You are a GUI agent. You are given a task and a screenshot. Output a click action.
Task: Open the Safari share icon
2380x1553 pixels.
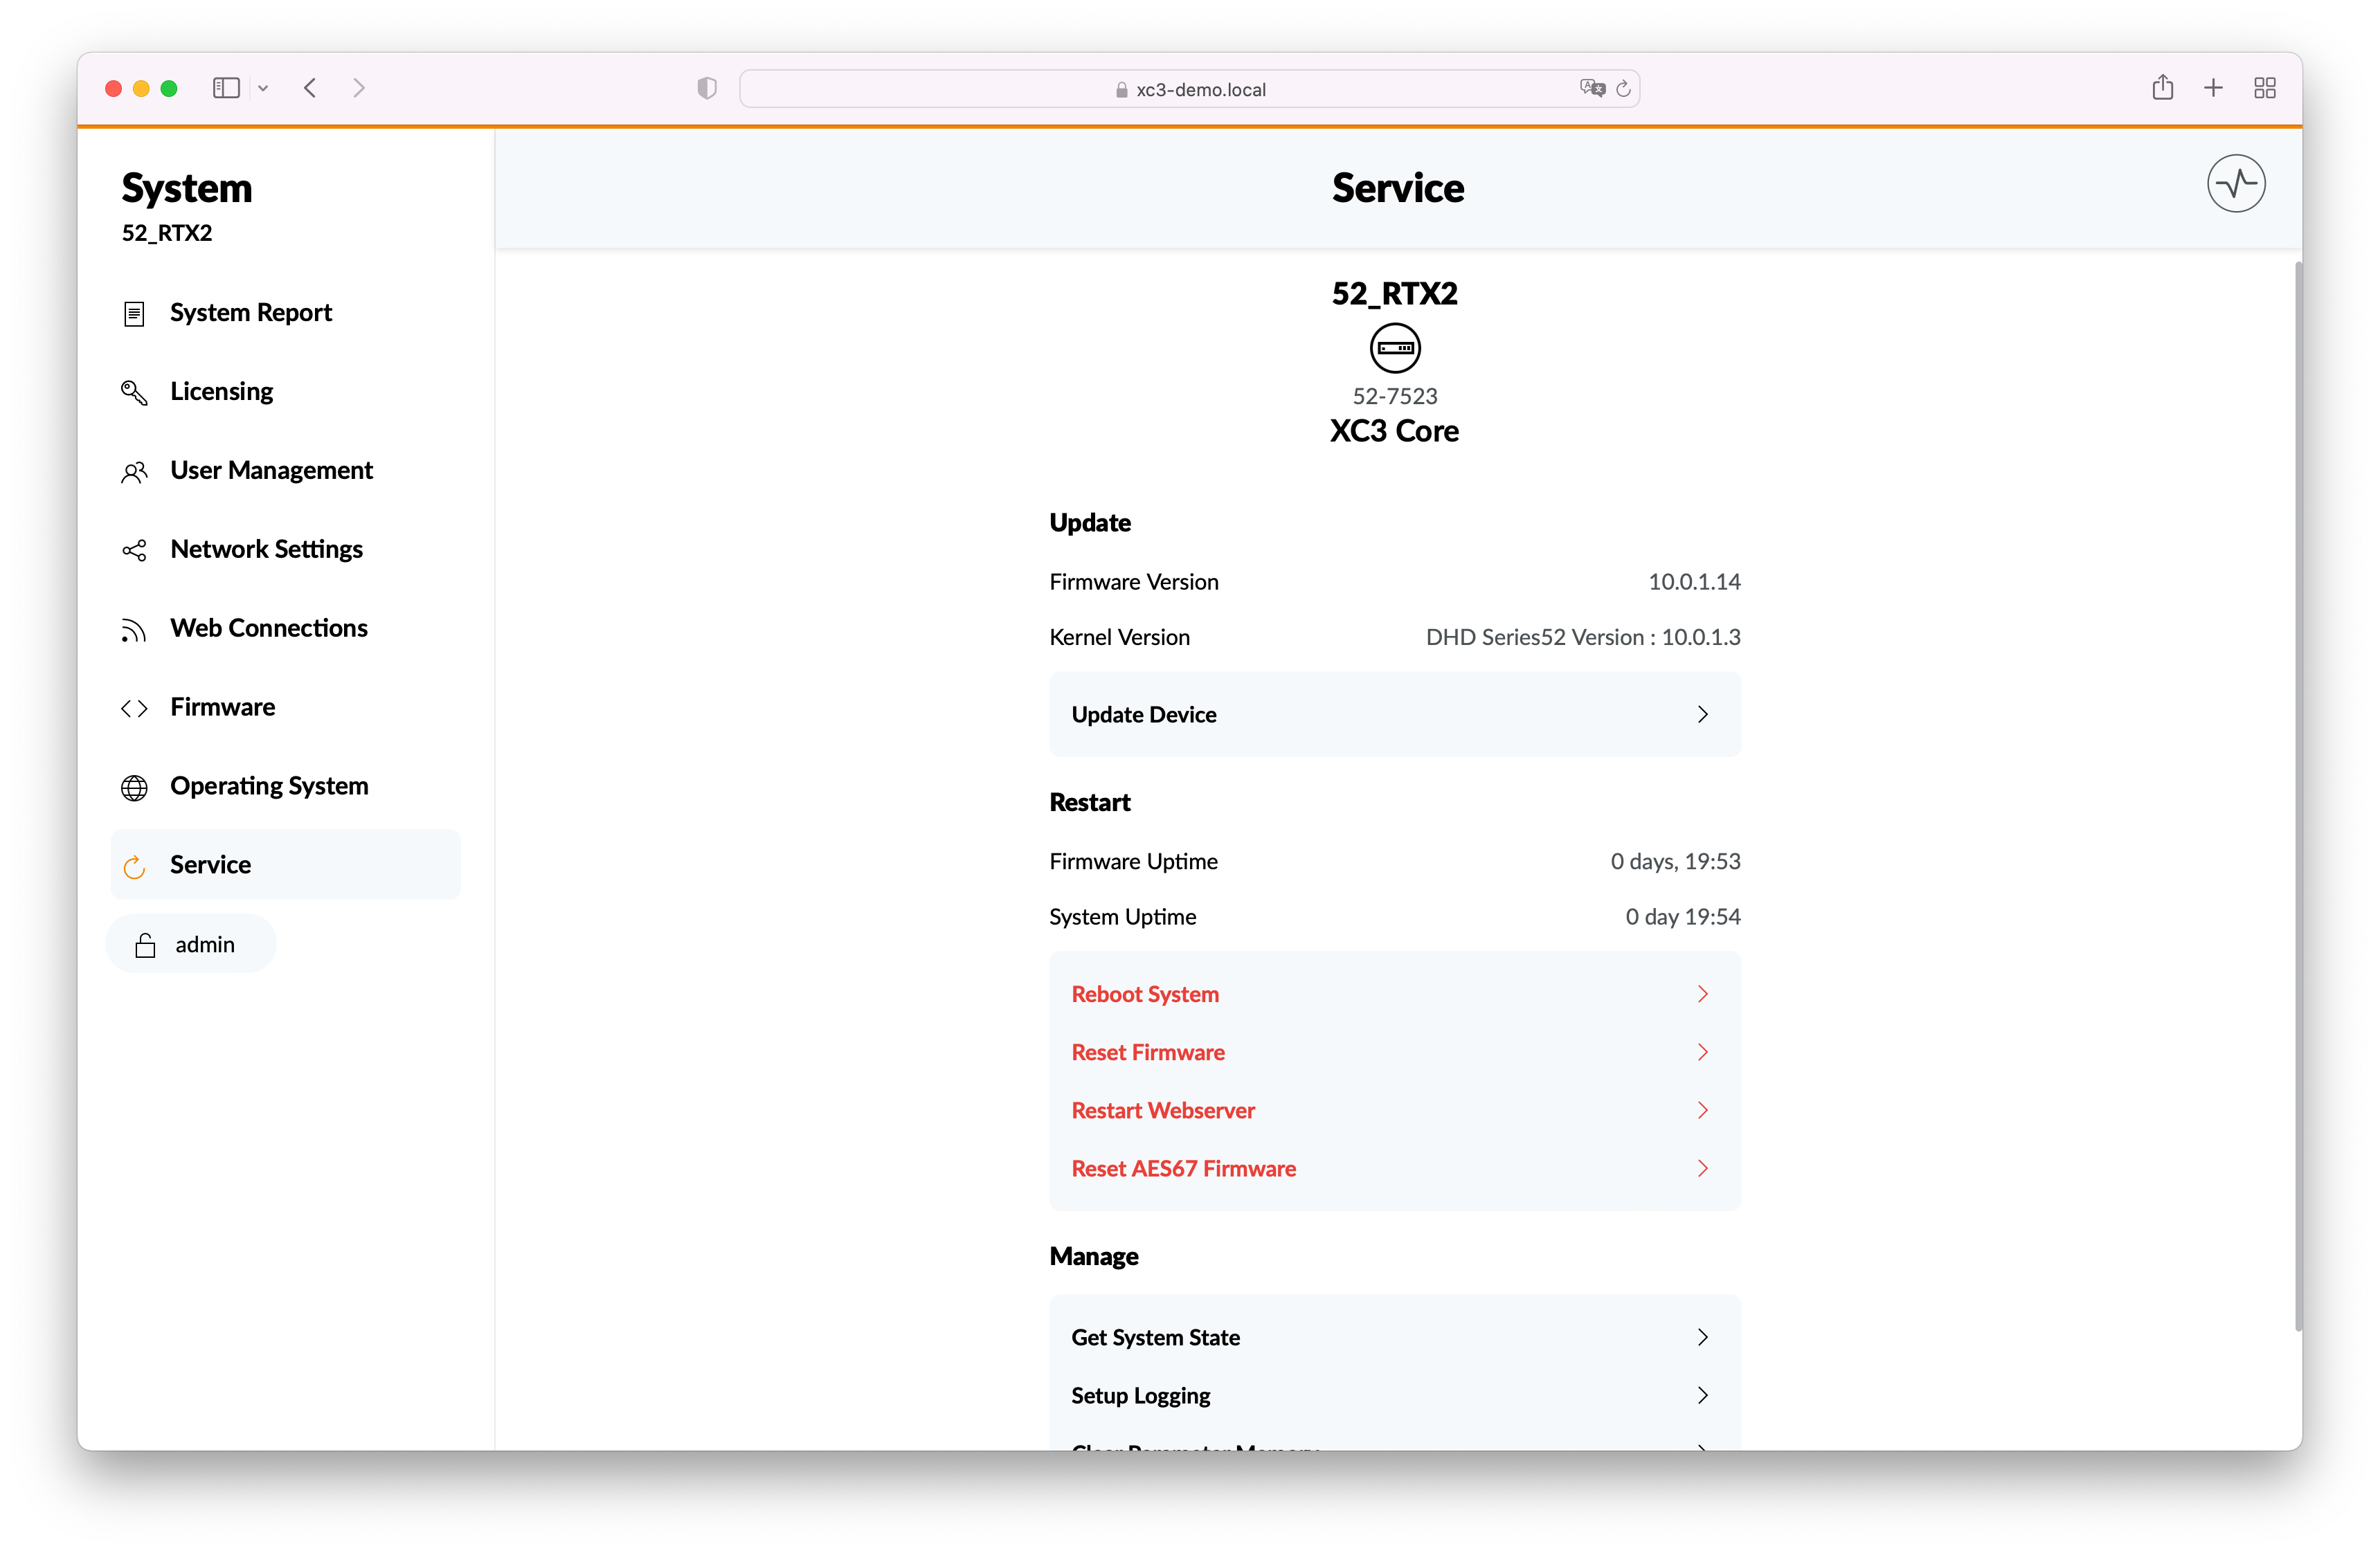tap(2162, 87)
